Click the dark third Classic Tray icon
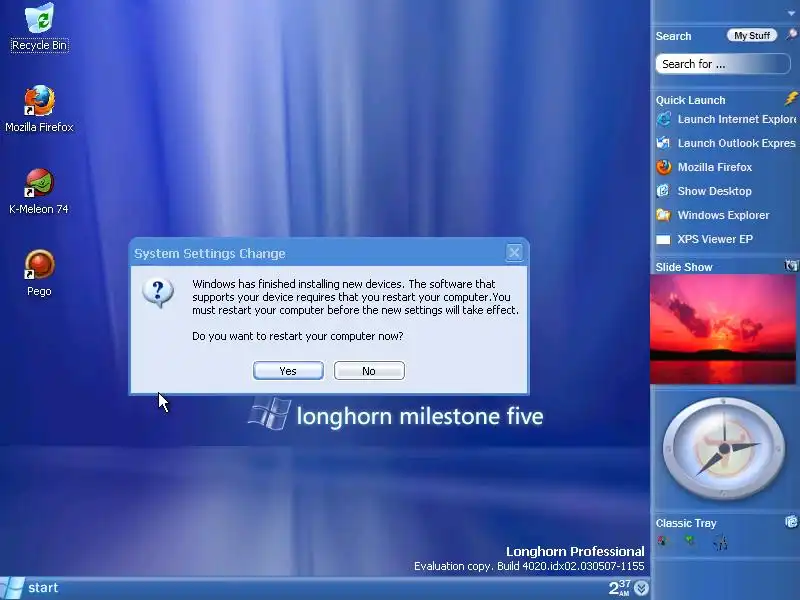 point(720,543)
